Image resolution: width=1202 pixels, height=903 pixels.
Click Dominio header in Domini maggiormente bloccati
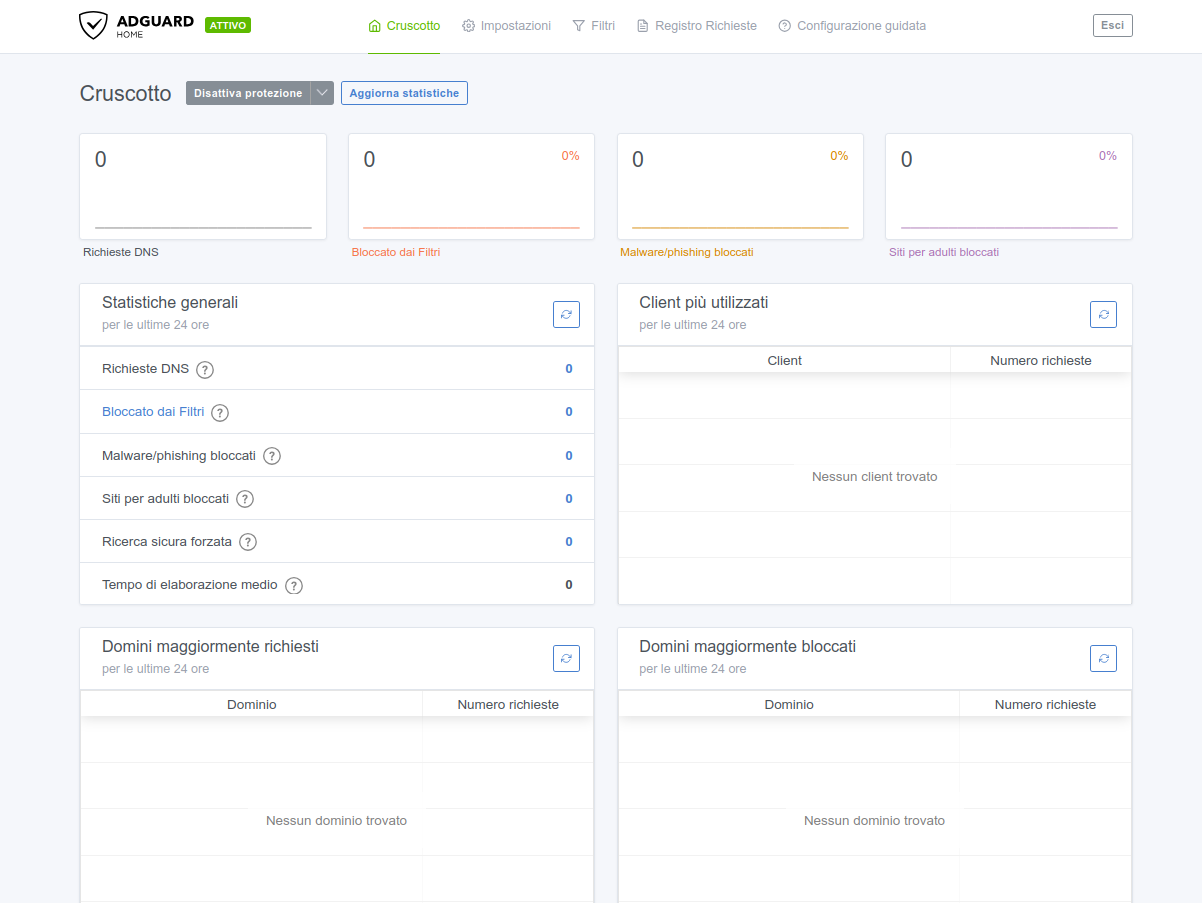(x=789, y=704)
